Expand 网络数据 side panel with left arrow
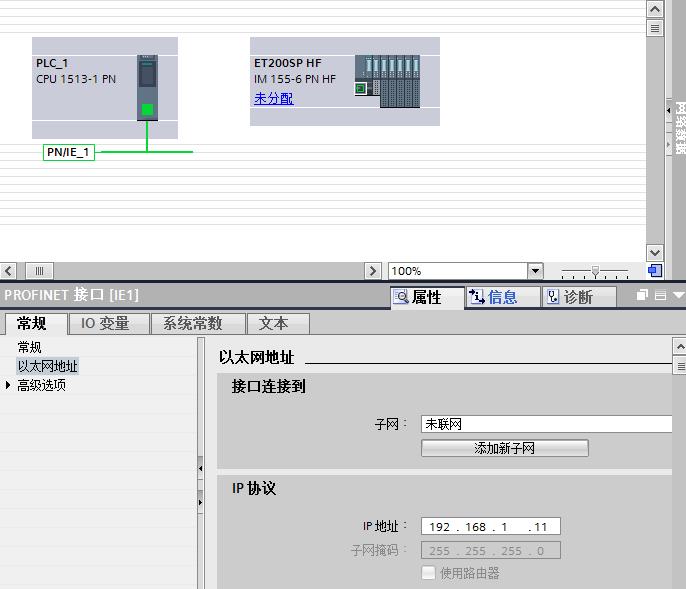Viewport: 686px width, 589px height. coord(668,111)
